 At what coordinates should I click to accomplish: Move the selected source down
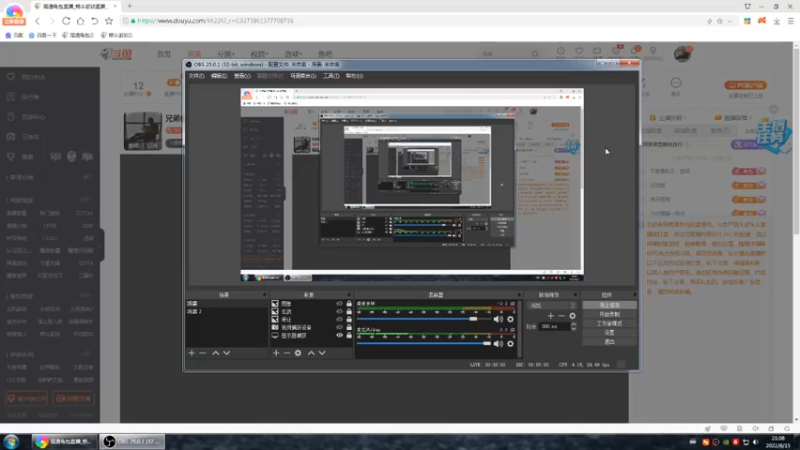tap(322, 353)
